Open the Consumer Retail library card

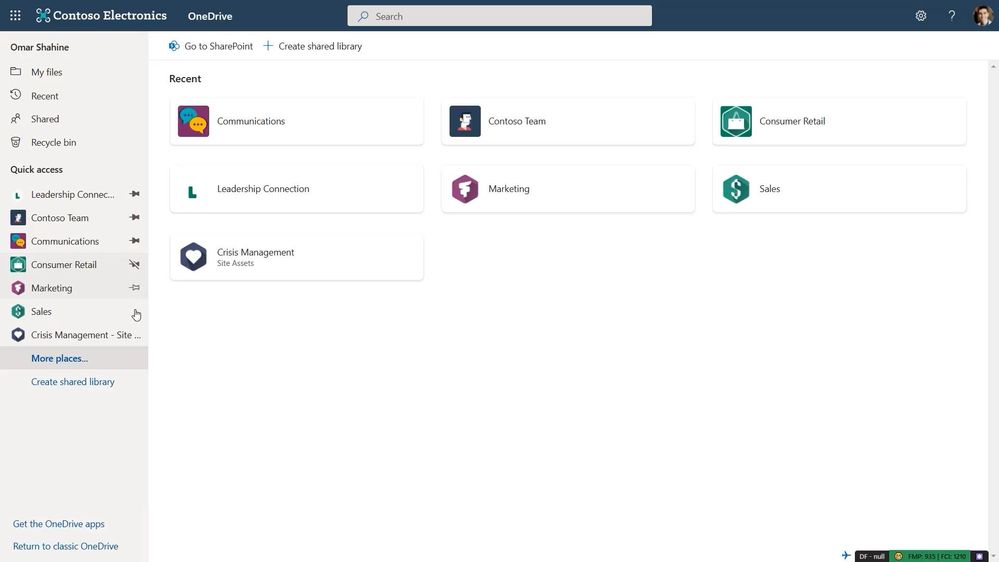(839, 121)
